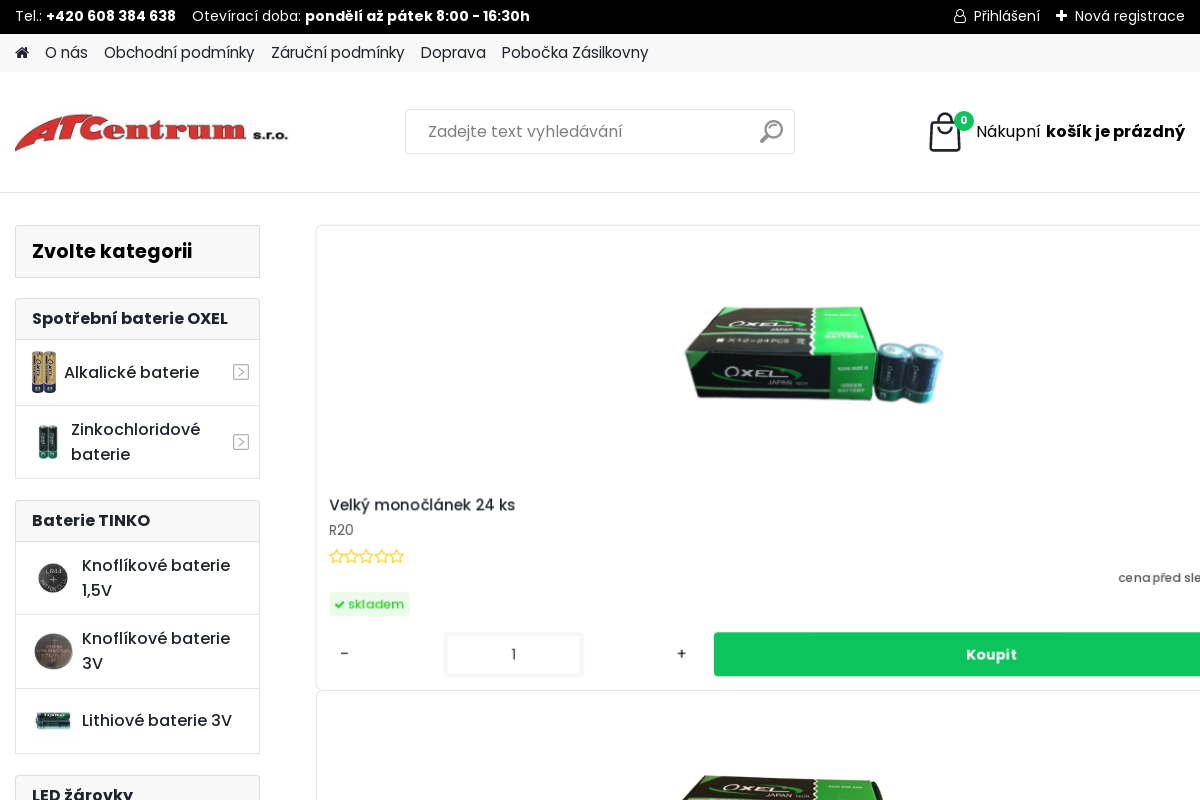Open the Doprava menu item
This screenshot has width=1200, height=800.
click(453, 53)
